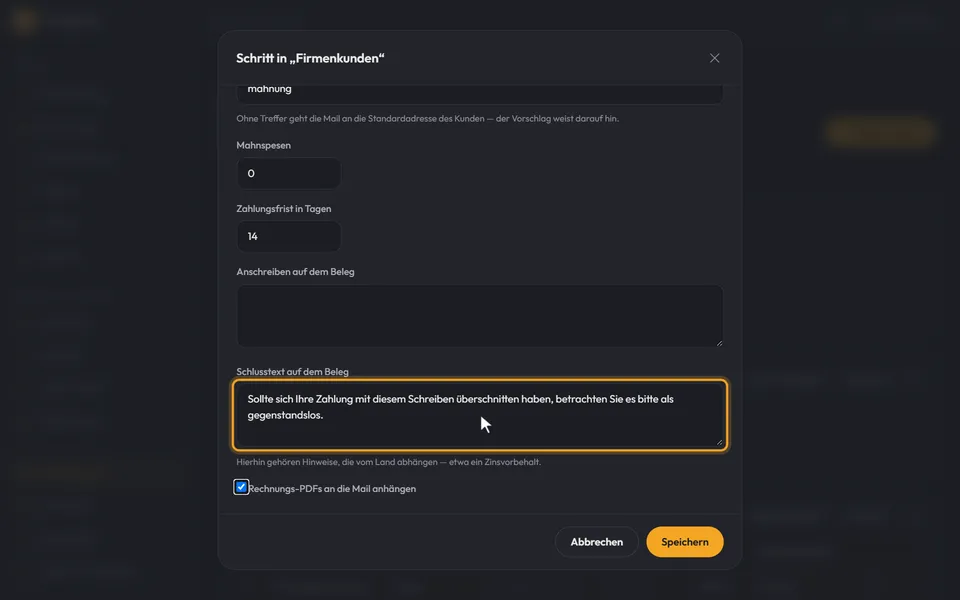The width and height of the screenshot is (960, 600).
Task: Uncheck the Rechnungs-PDFs attachment checkbox
Action: click(241, 487)
